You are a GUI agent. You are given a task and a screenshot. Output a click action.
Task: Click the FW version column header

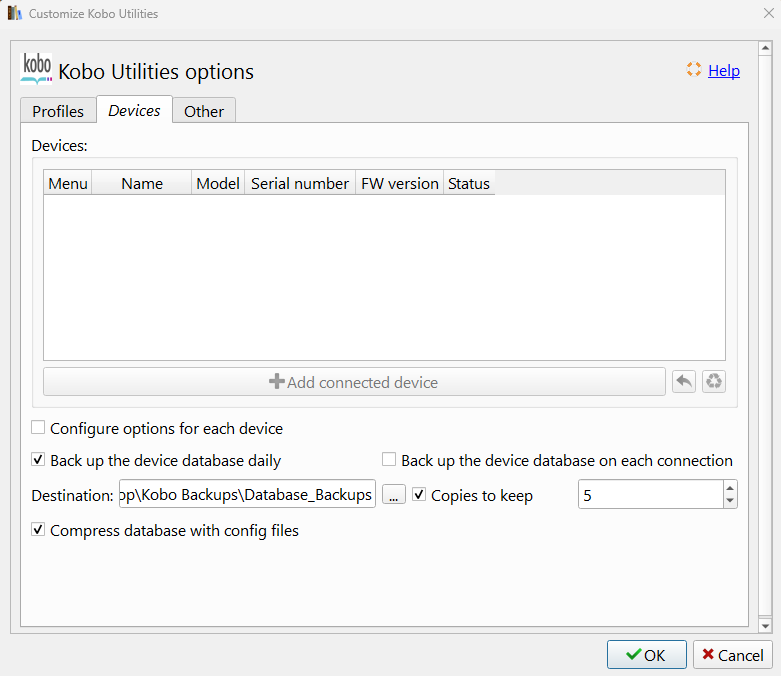(x=399, y=183)
